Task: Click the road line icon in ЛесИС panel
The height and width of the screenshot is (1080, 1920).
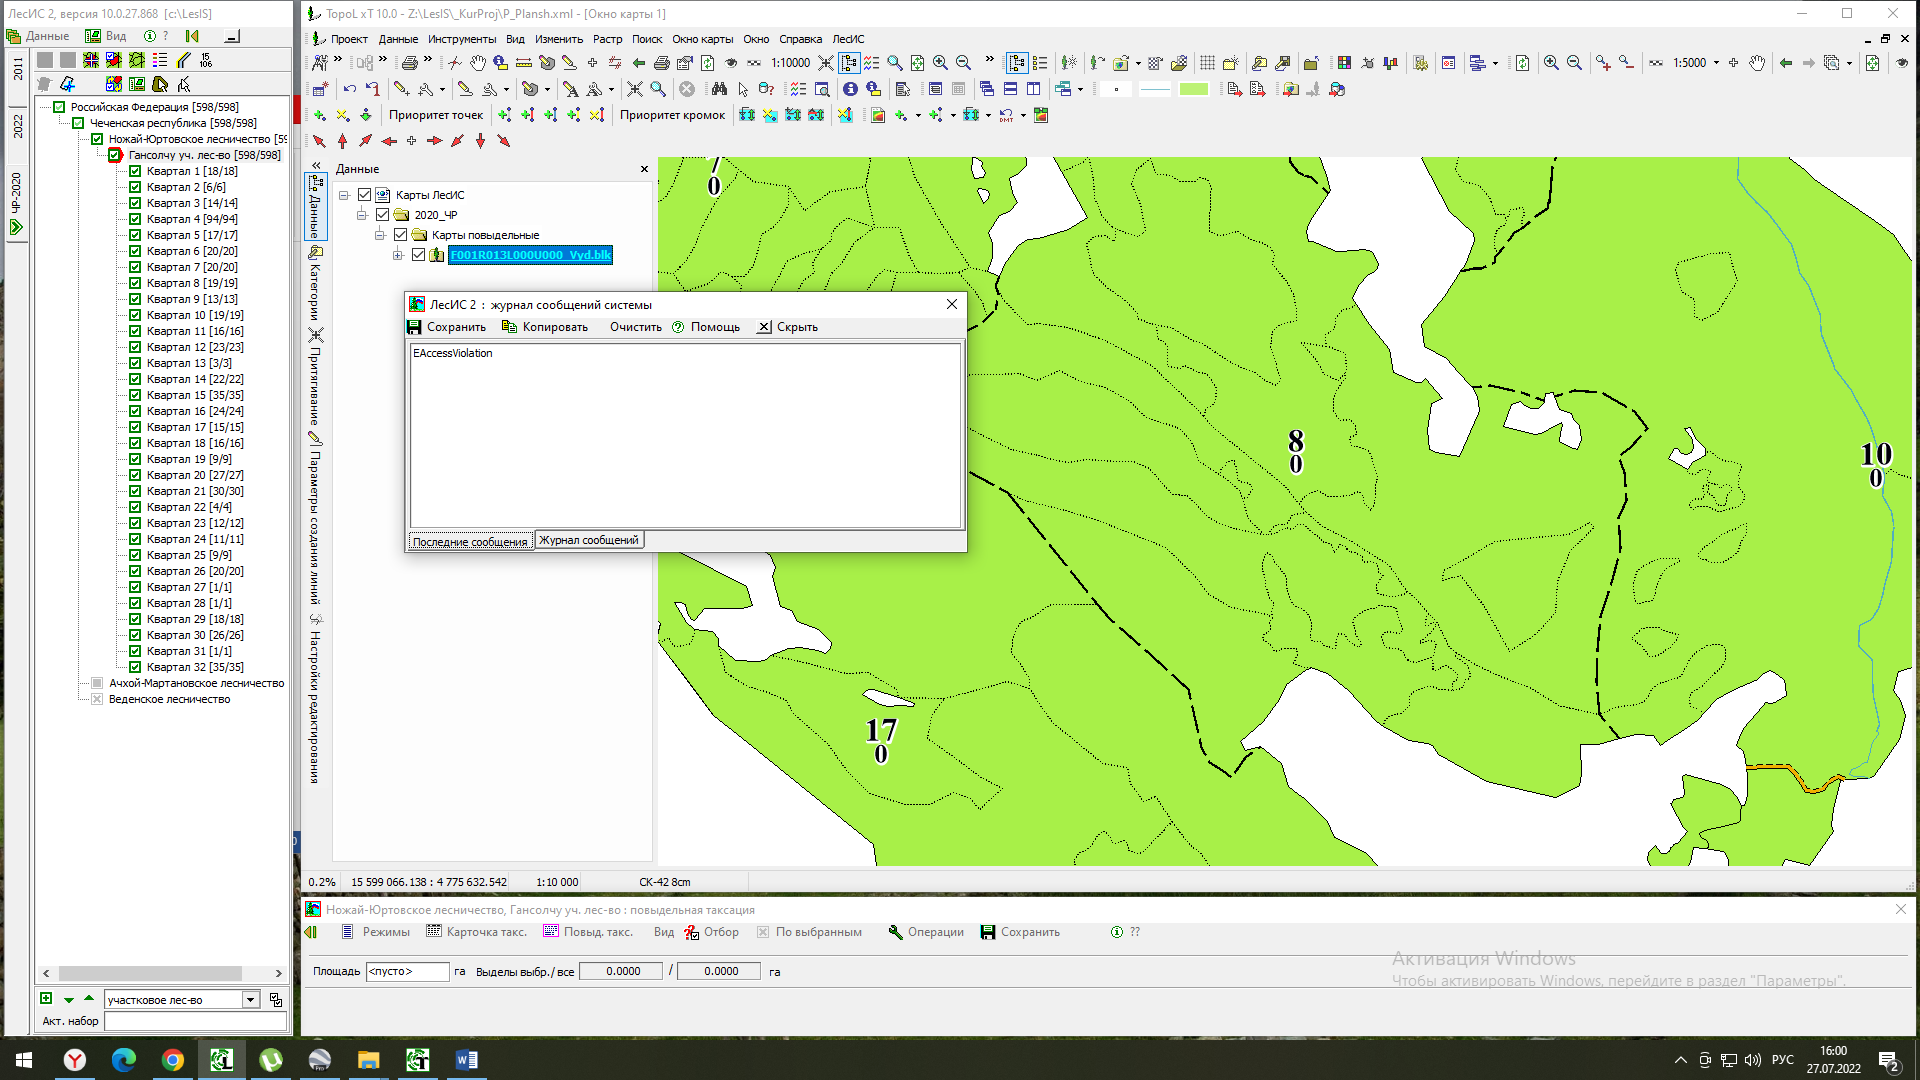Action: point(183,60)
